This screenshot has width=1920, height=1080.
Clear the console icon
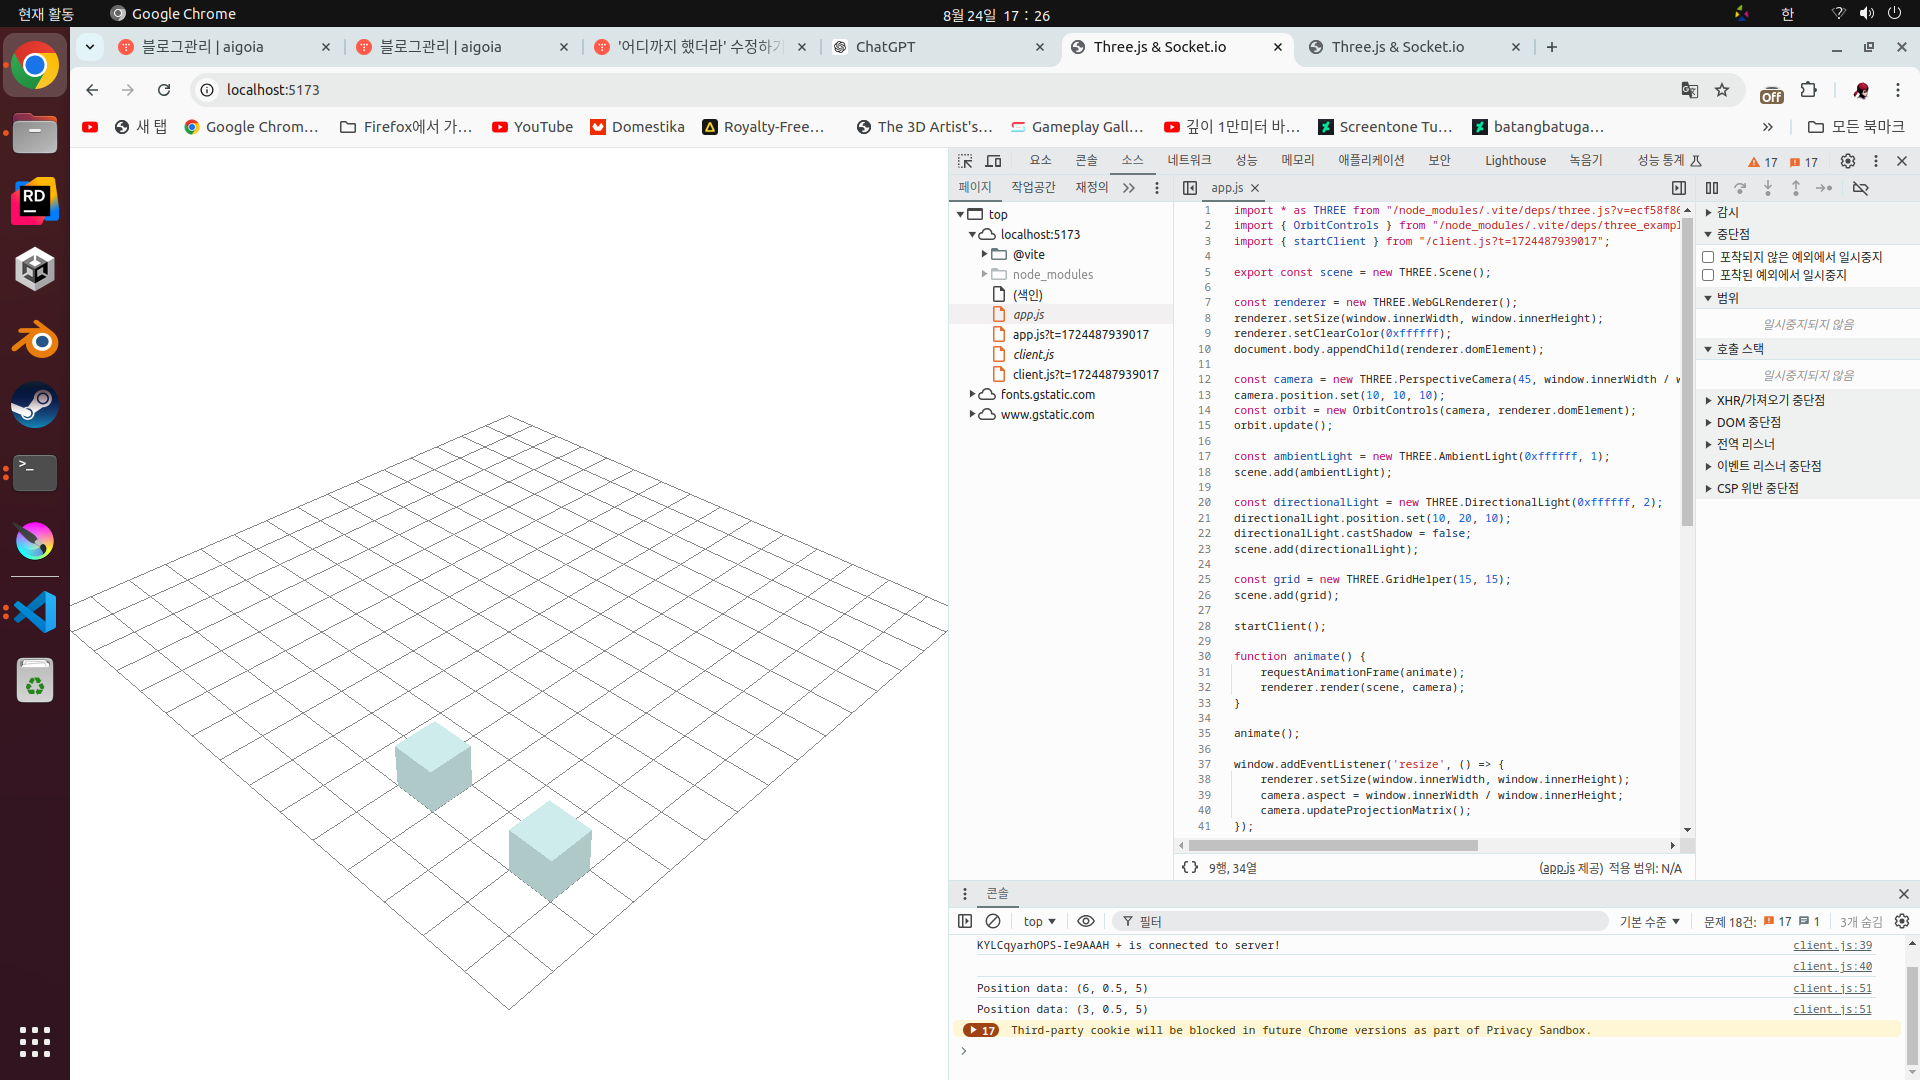click(993, 921)
